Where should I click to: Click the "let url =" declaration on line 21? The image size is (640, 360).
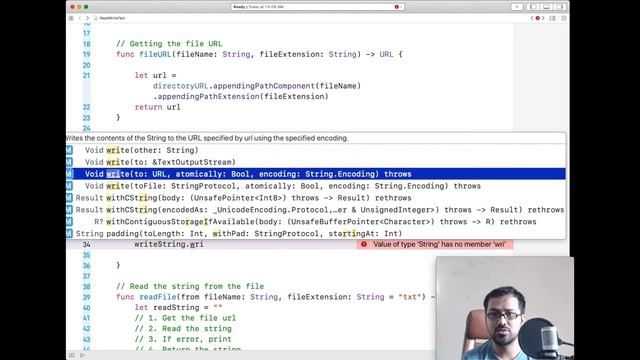pos(156,76)
